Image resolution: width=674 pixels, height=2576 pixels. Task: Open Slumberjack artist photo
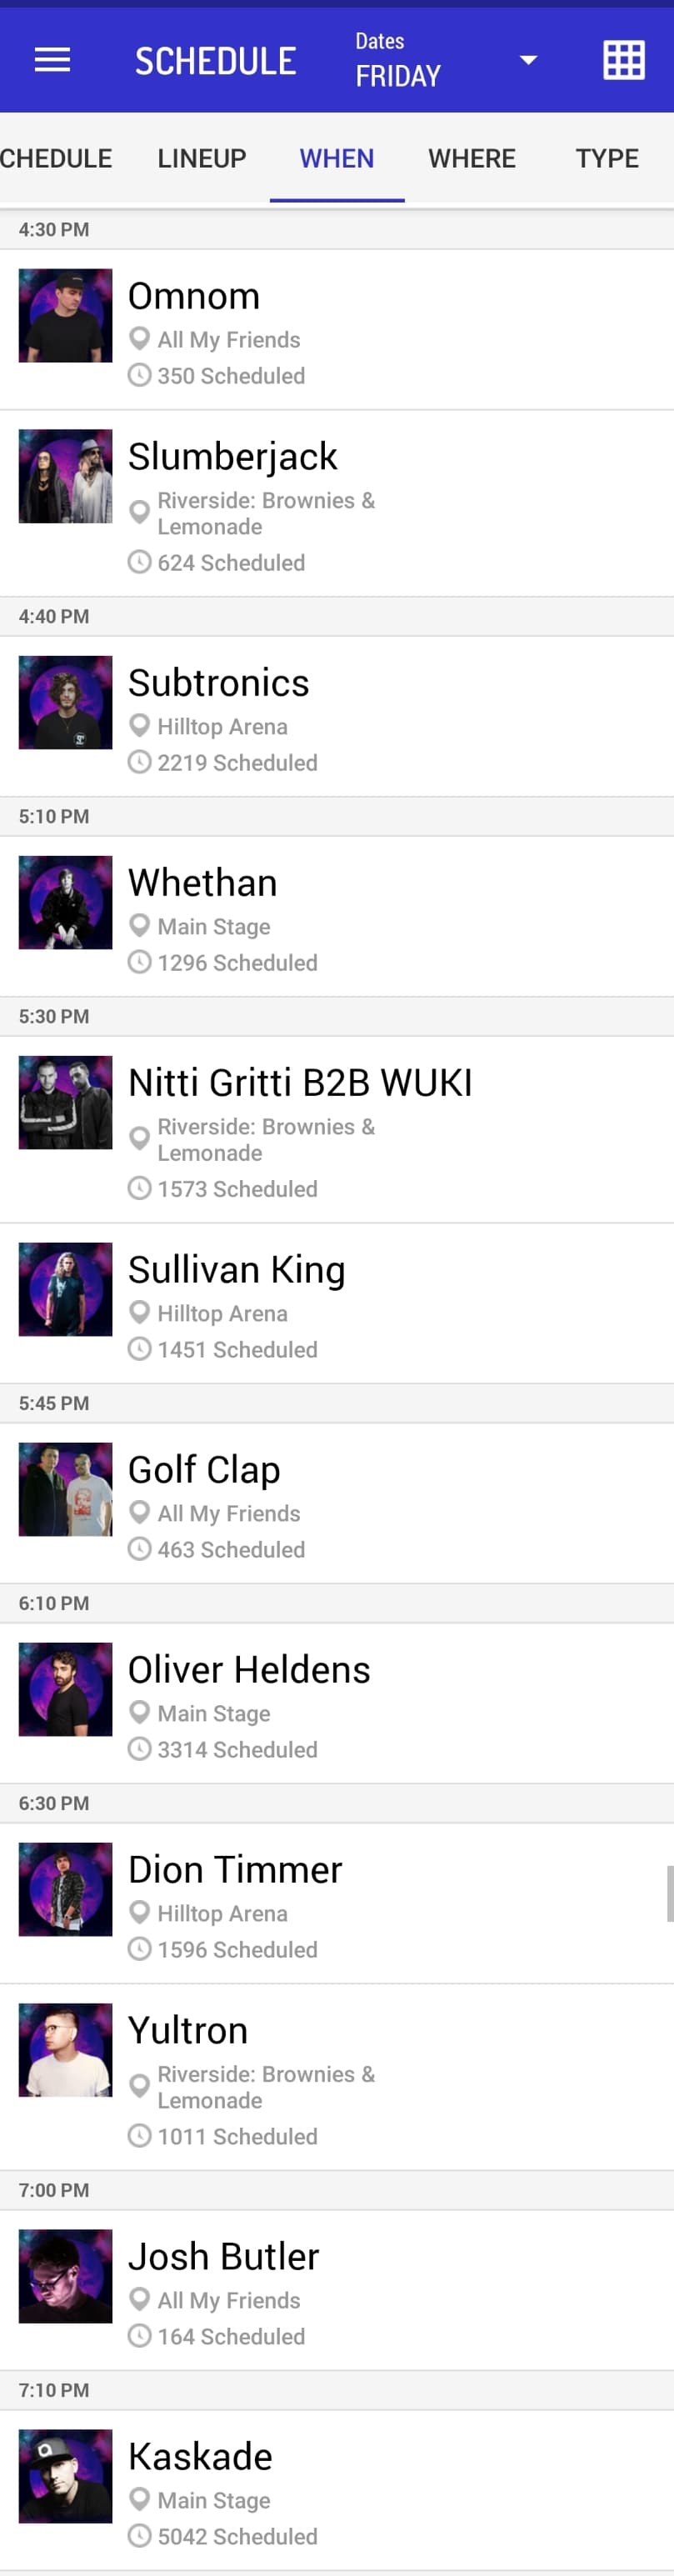(x=66, y=477)
